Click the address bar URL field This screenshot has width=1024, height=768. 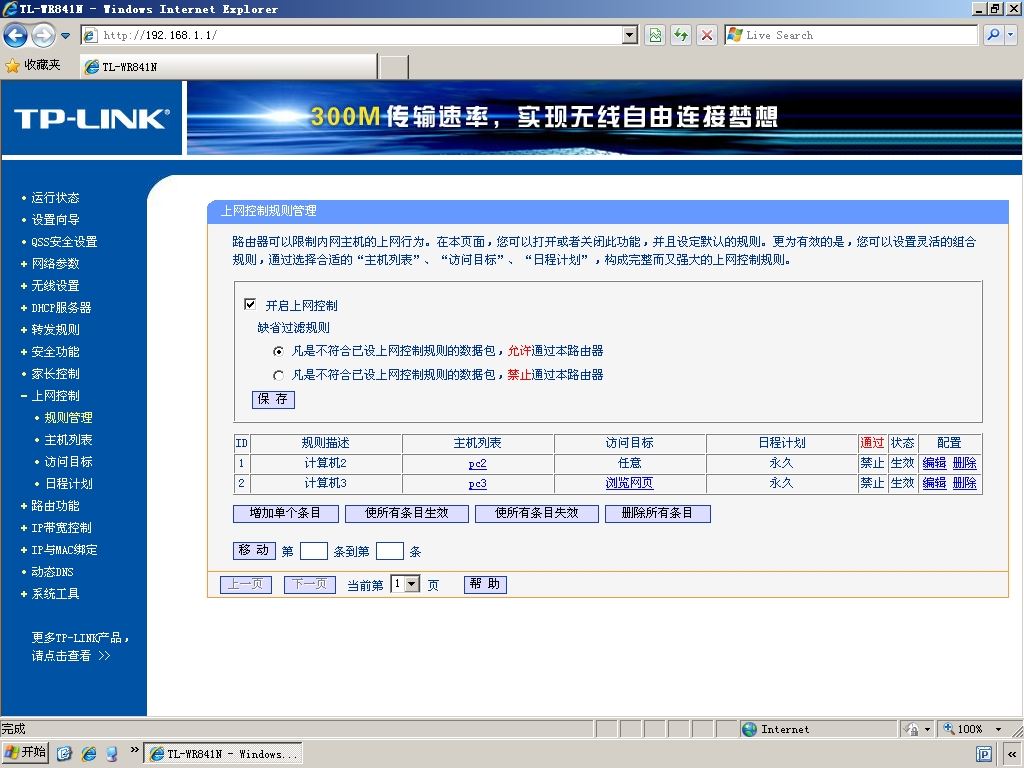click(x=353, y=35)
